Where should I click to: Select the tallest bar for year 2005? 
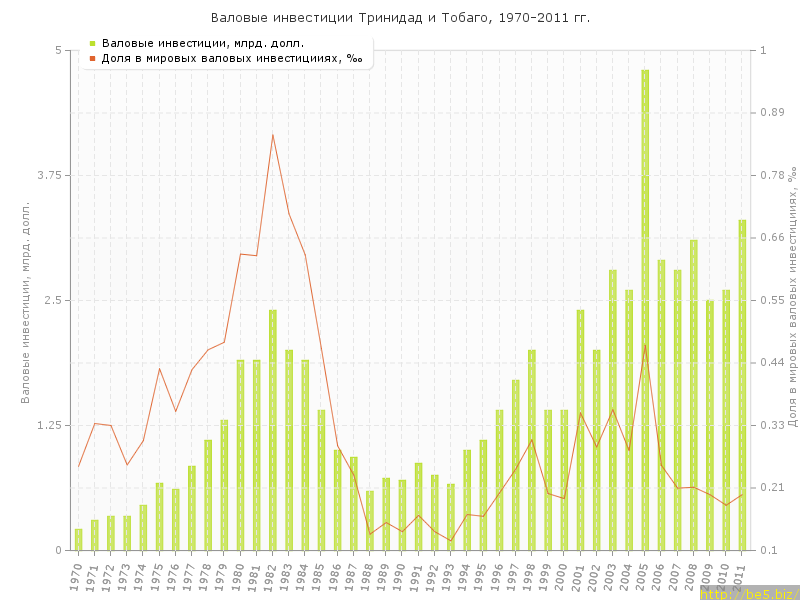pos(645,310)
